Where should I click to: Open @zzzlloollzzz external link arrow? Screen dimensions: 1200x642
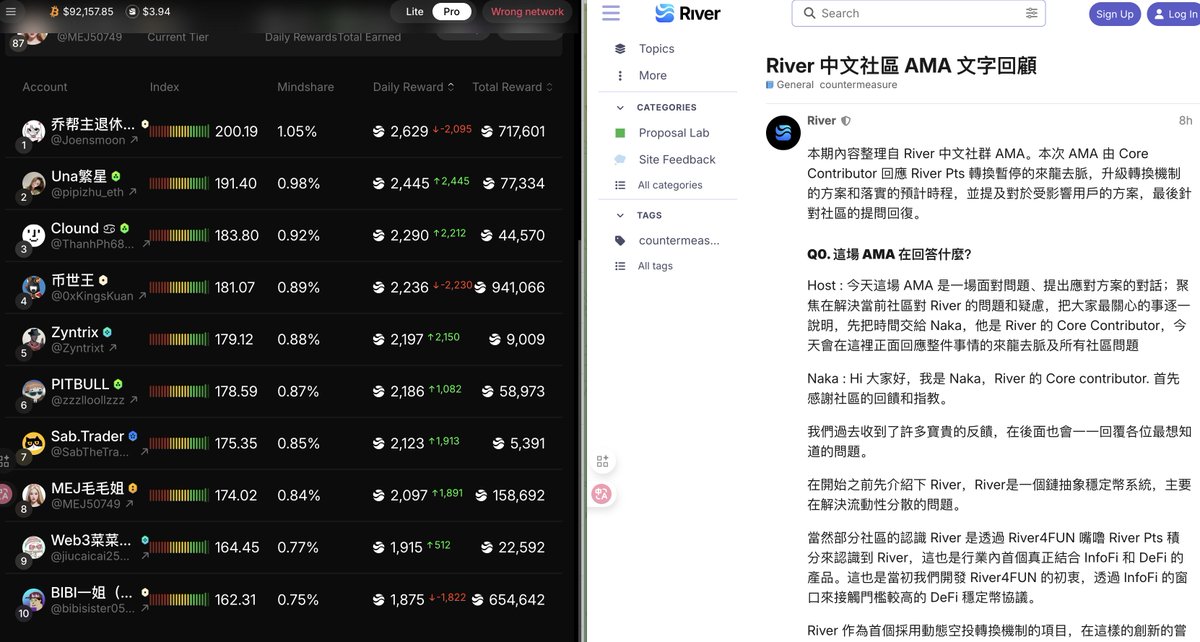(x=134, y=401)
